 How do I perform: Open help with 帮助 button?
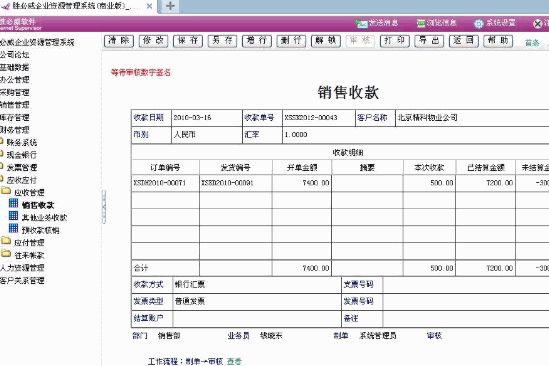click(x=498, y=41)
